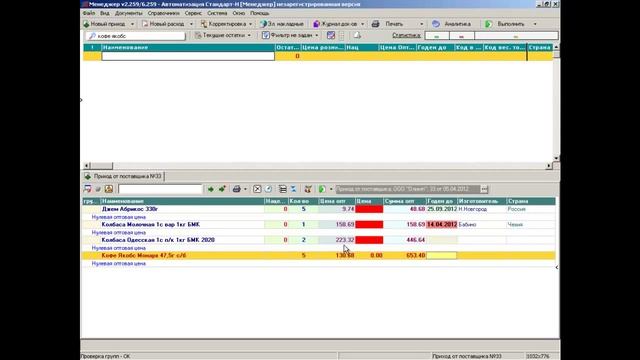Click the orange icon left of document search field
The width and height of the screenshot is (640, 360).
109,189
